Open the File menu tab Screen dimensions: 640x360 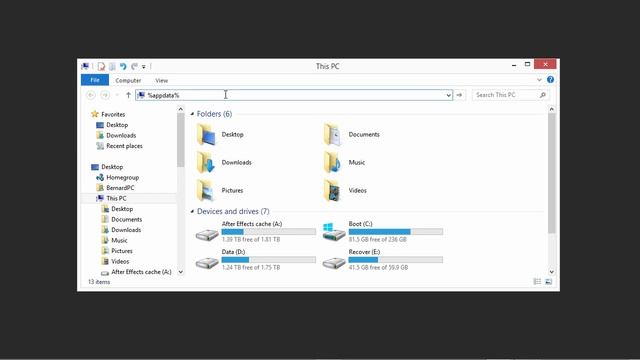pos(95,80)
